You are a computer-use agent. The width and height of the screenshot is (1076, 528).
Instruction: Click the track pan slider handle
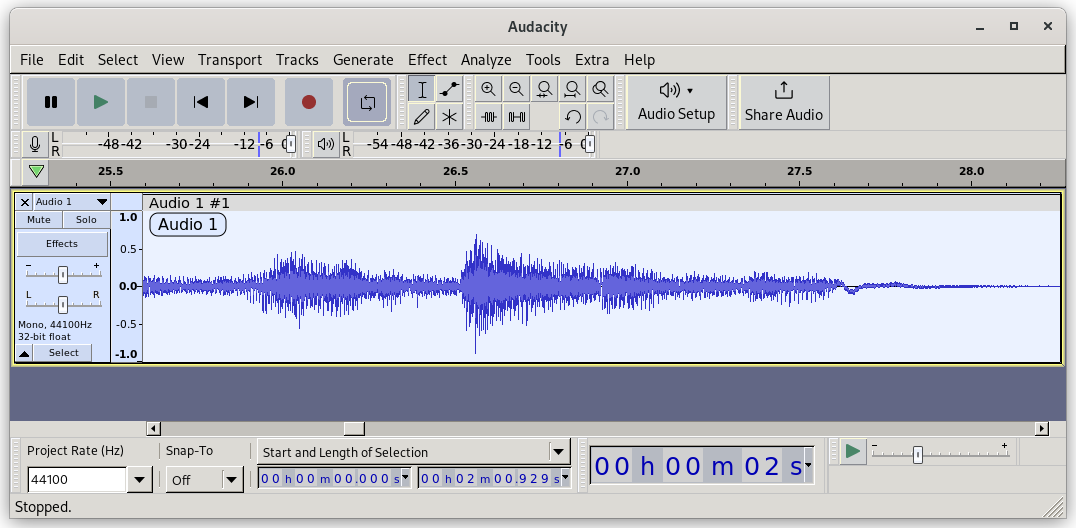point(62,304)
